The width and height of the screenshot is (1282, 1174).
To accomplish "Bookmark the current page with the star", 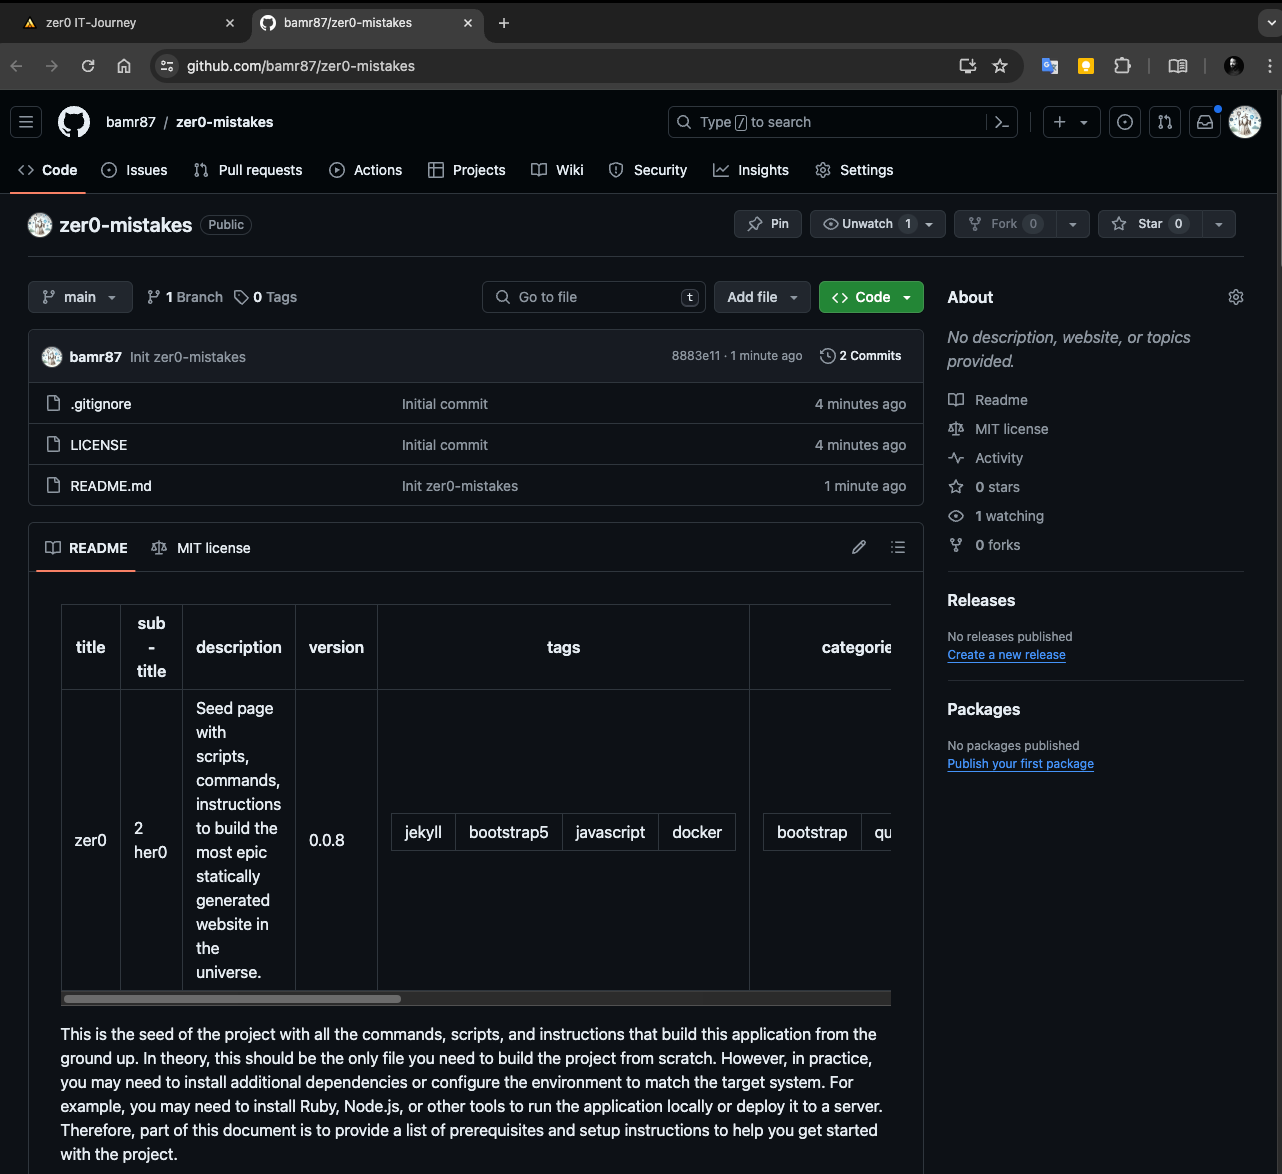I will pos(1000,66).
